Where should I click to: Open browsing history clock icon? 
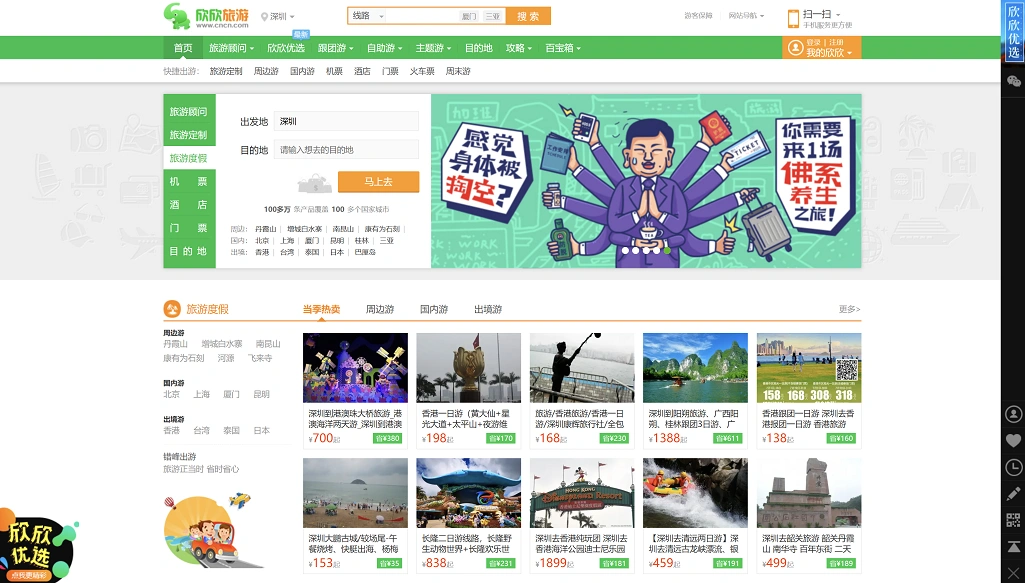pyautogui.click(x=1013, y=467)
